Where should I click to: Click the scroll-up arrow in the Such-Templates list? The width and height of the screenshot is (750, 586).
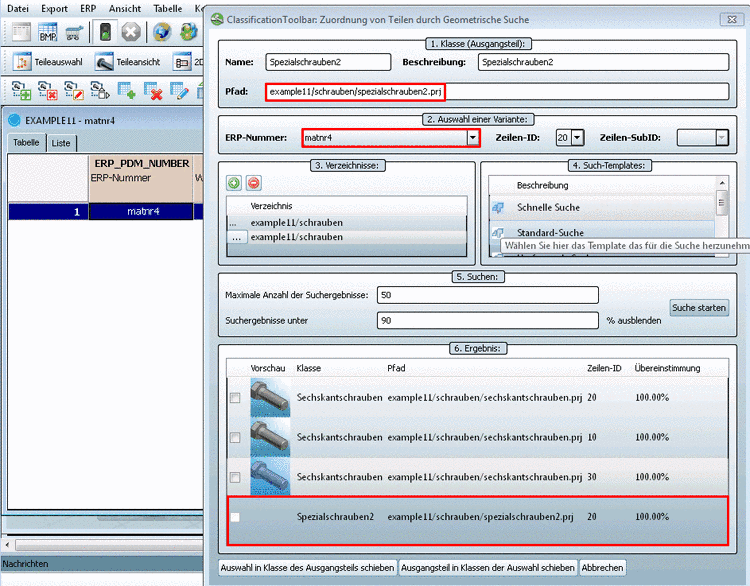[722, 183]
